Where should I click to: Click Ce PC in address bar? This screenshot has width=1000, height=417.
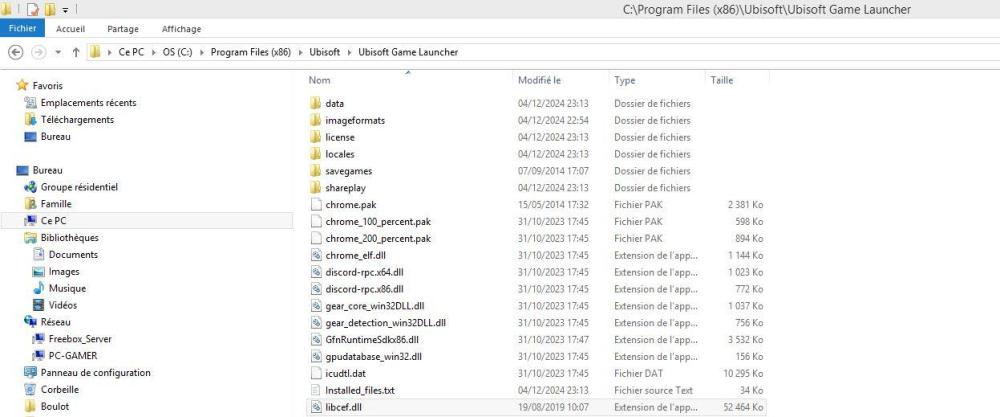(131, 52)
